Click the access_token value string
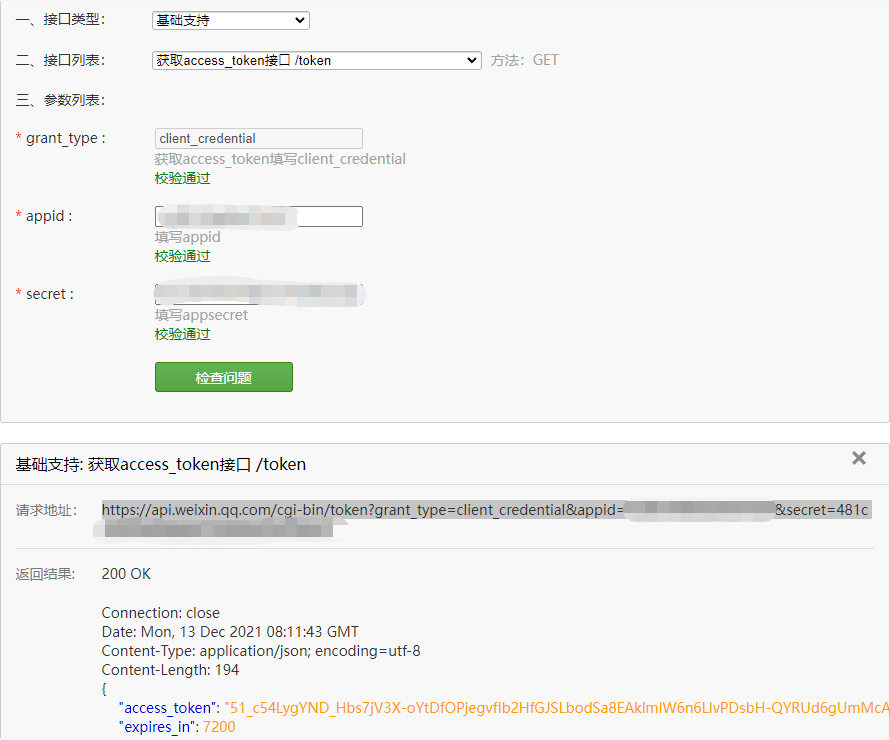 pos(557,708)
